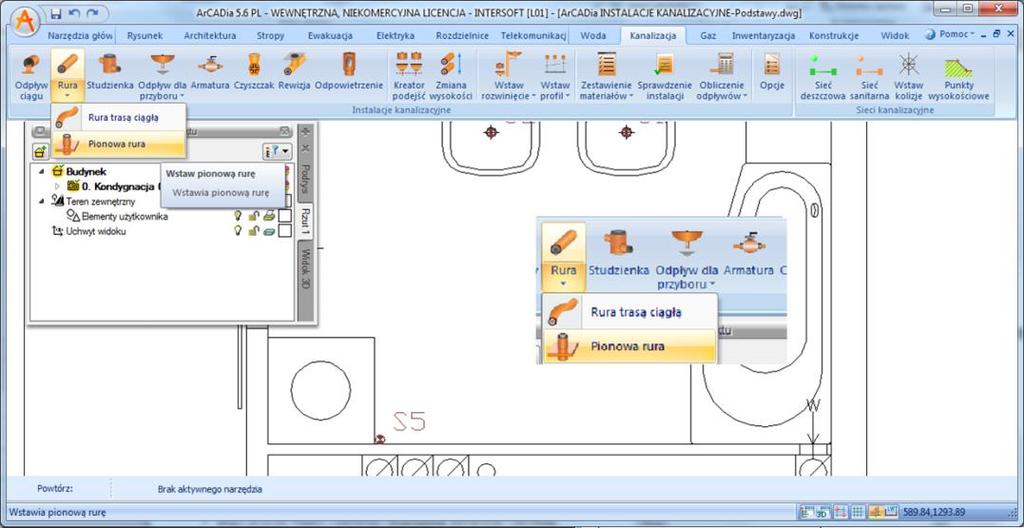Select the Sieć sanitarna tool
This screenshot has height=528, width=1024.
click(869, 77)
